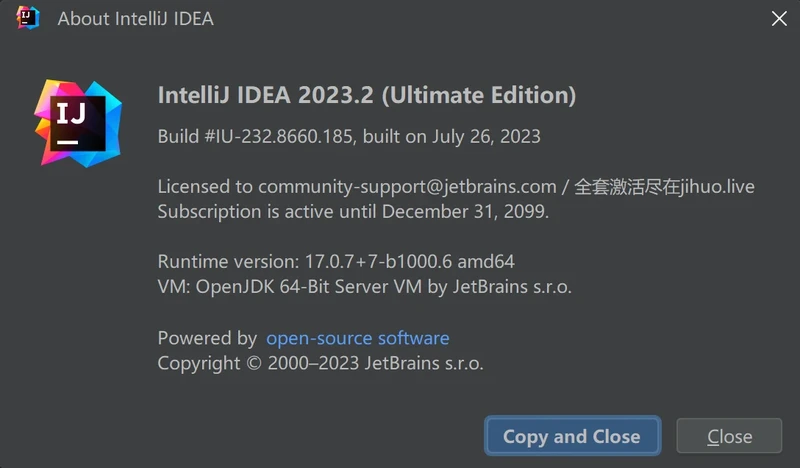Click the IntelliJ IDEA 2023.2 heading
This screenshot has width=800, height=468.
[266, 95]
